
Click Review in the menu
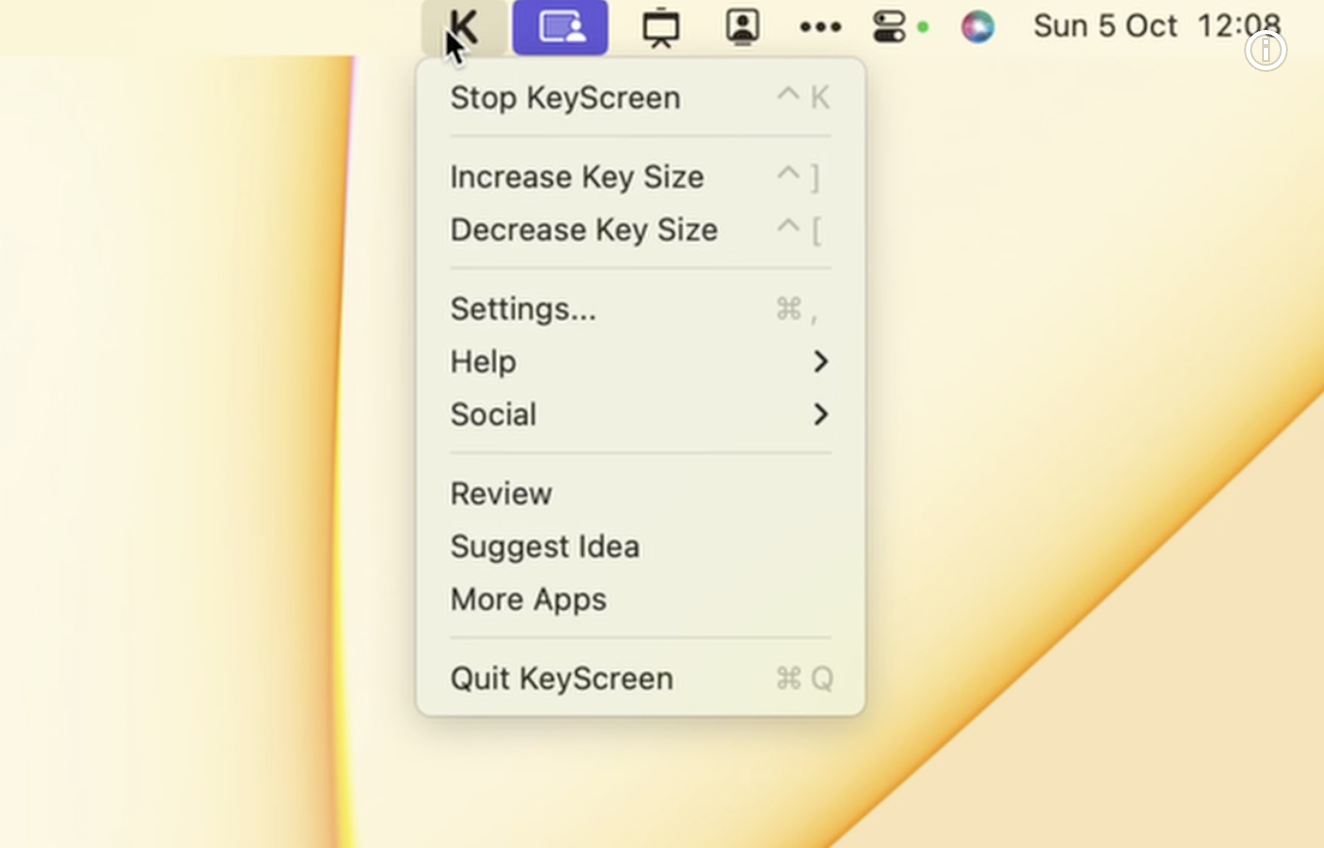(501, 493)
